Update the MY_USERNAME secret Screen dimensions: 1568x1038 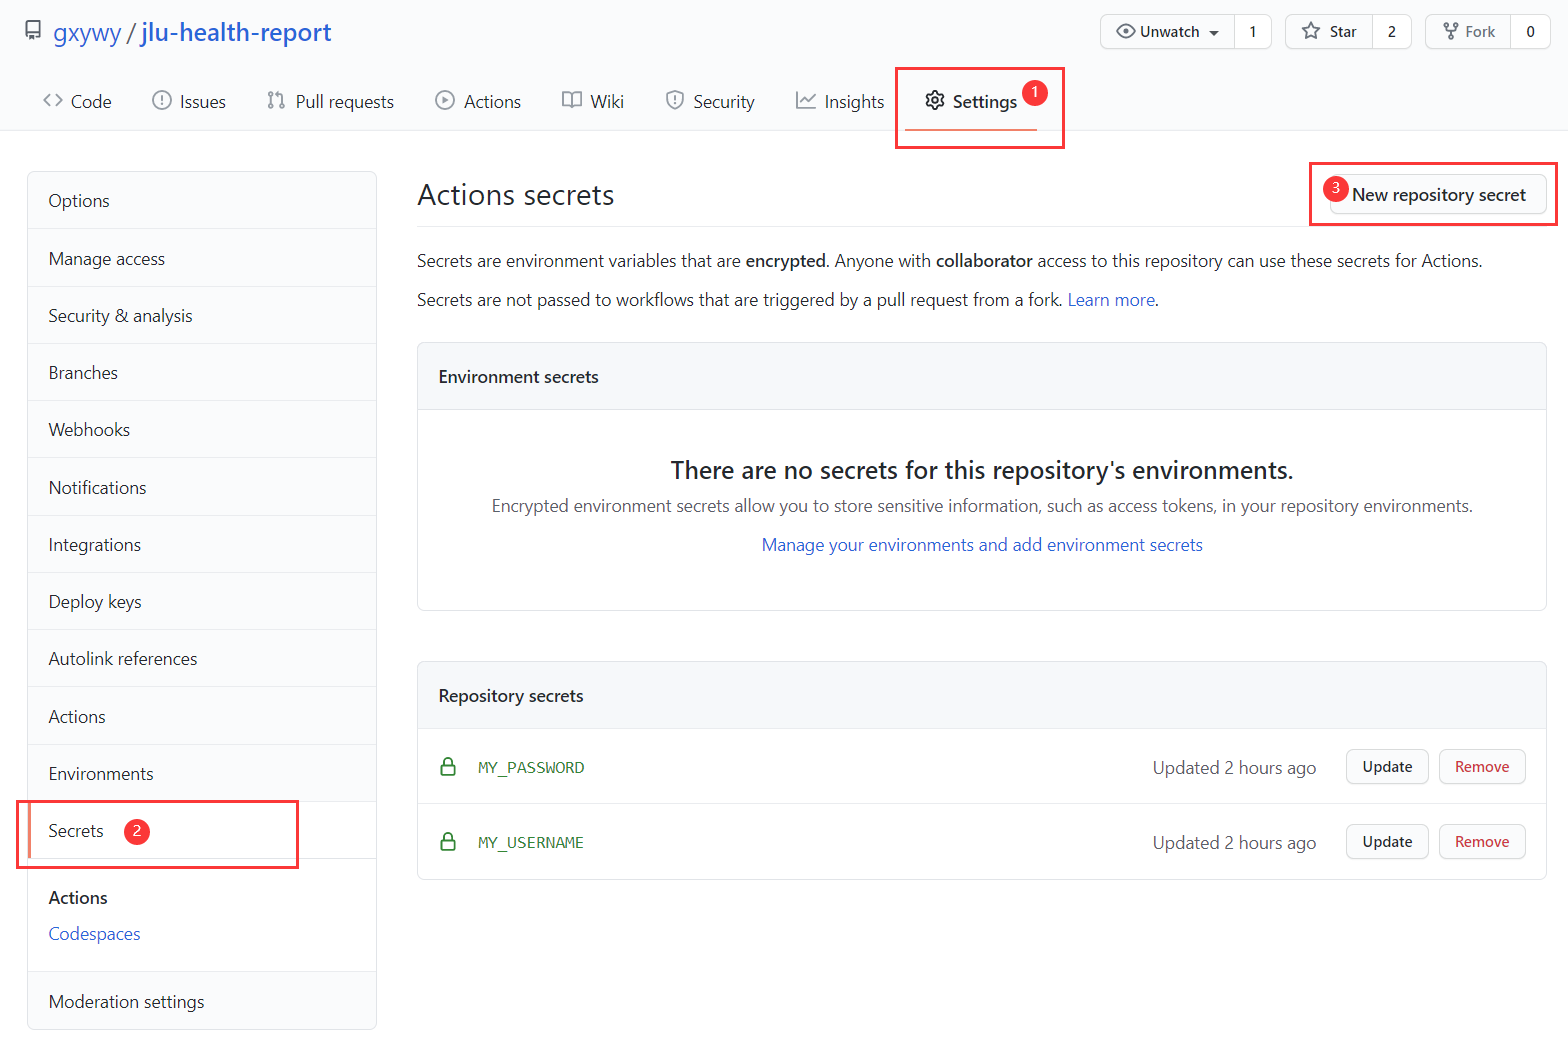pyautogui.click(x=1387, y=842)
